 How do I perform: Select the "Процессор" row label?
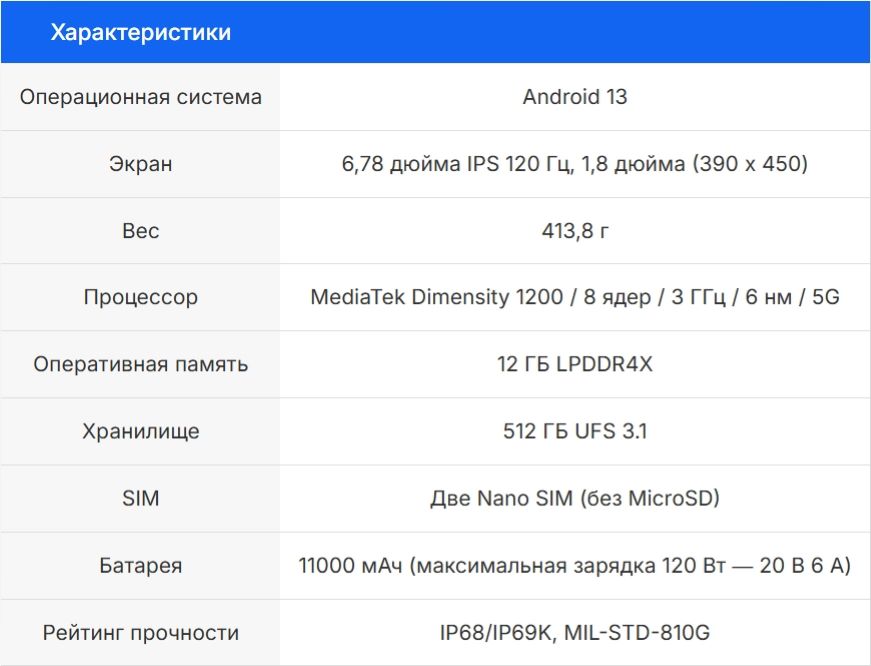(x=141, y=298)
